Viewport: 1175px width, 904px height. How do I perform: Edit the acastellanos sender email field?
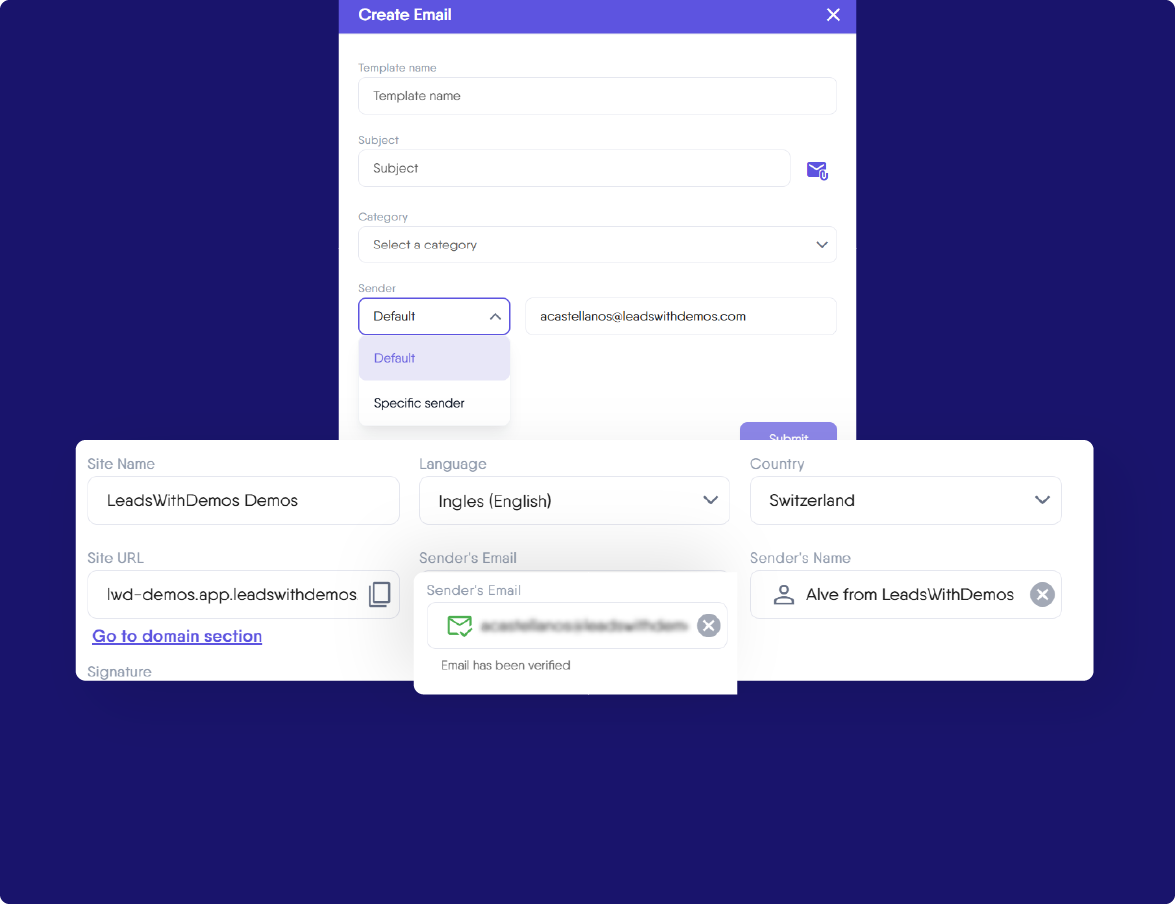(x=680, y=316)
